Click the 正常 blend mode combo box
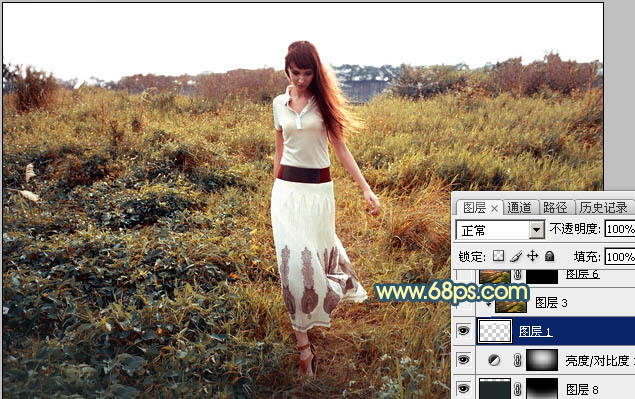The width and height of the screenshot is (635, 399). [x=500, y=230]
